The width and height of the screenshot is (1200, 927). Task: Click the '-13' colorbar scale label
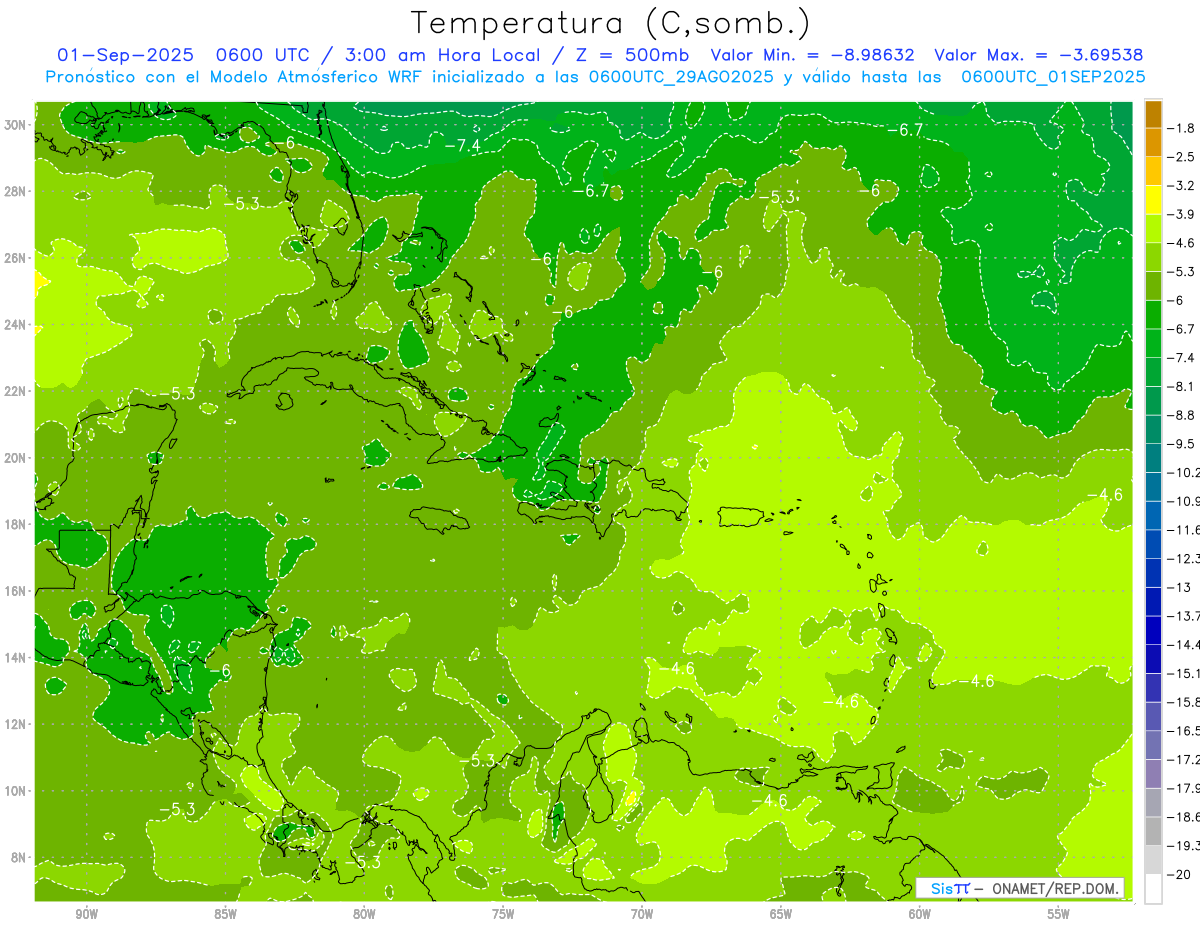click(x=1178, y=587)
